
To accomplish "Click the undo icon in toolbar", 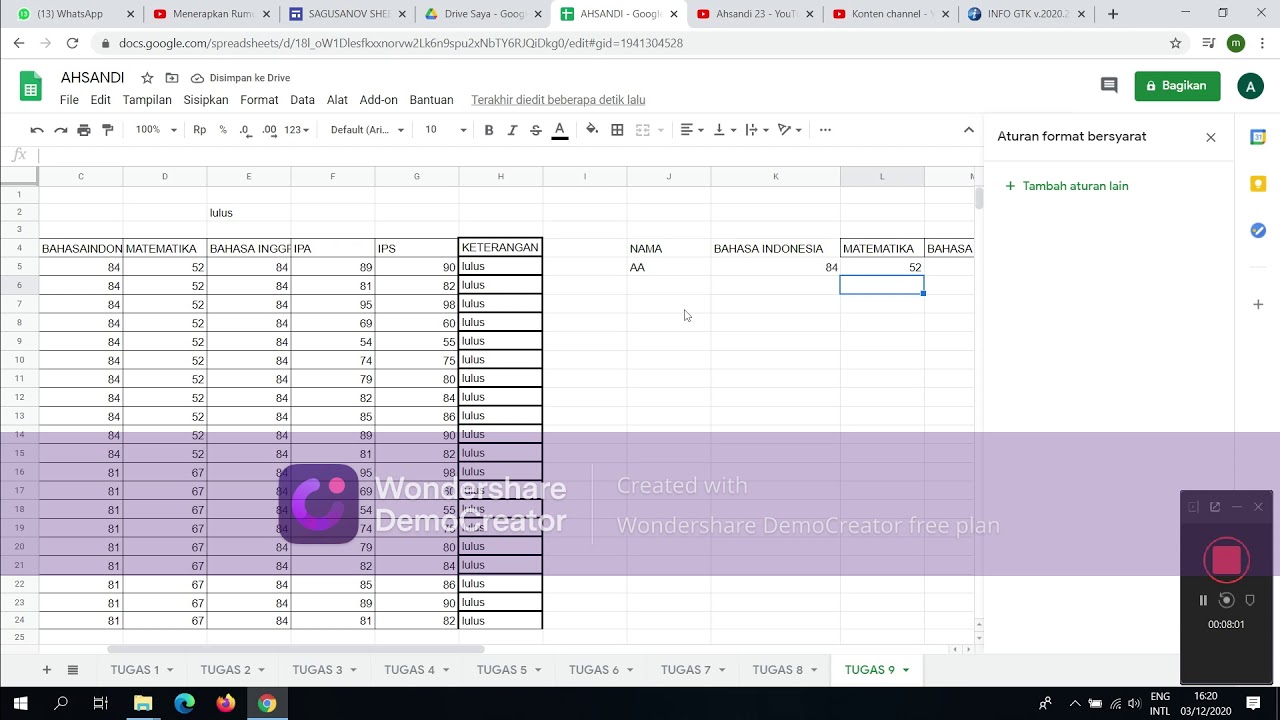I will click(37, 130).
